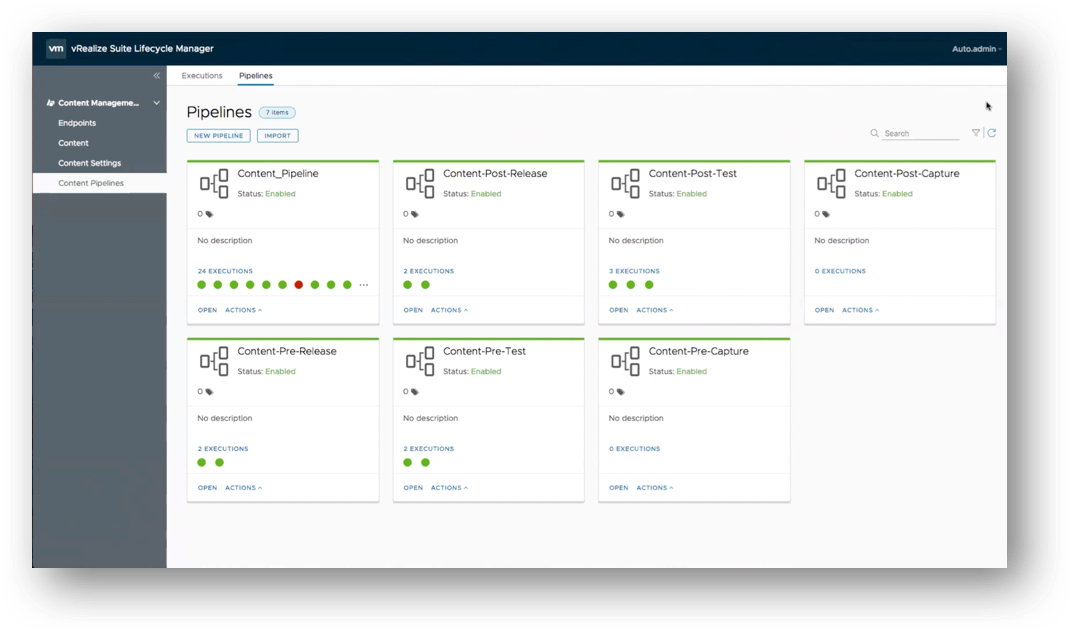Click the NEW PIPELINE button
Screen dimensions: 1072x633
click(x=218, y=136)
